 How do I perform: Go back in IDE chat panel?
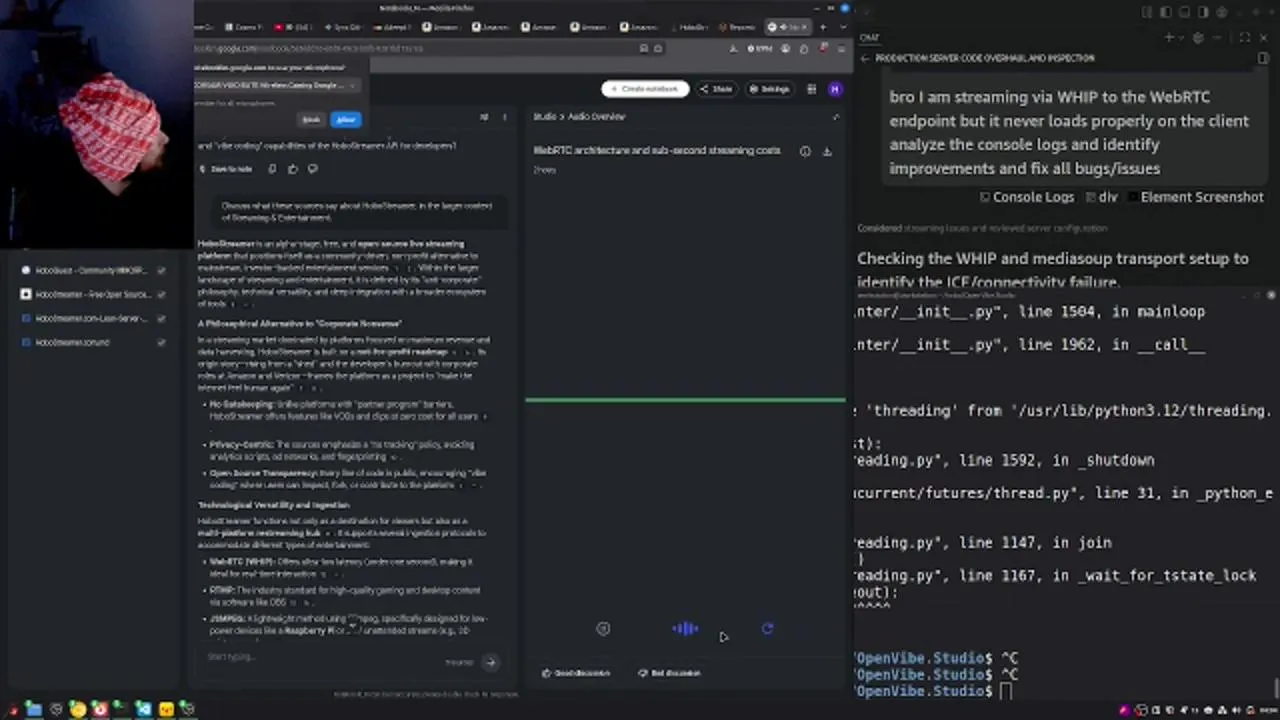(x=865, y=58)
